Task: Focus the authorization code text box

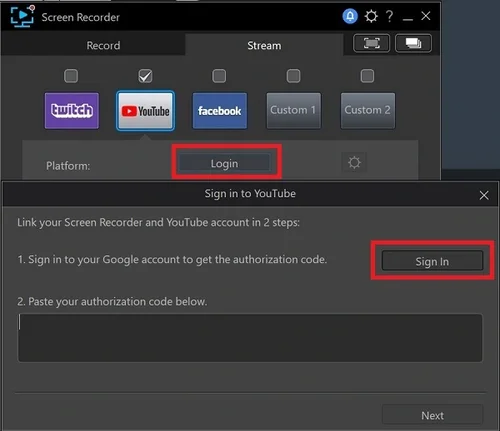Action: [x=250, y=338]
